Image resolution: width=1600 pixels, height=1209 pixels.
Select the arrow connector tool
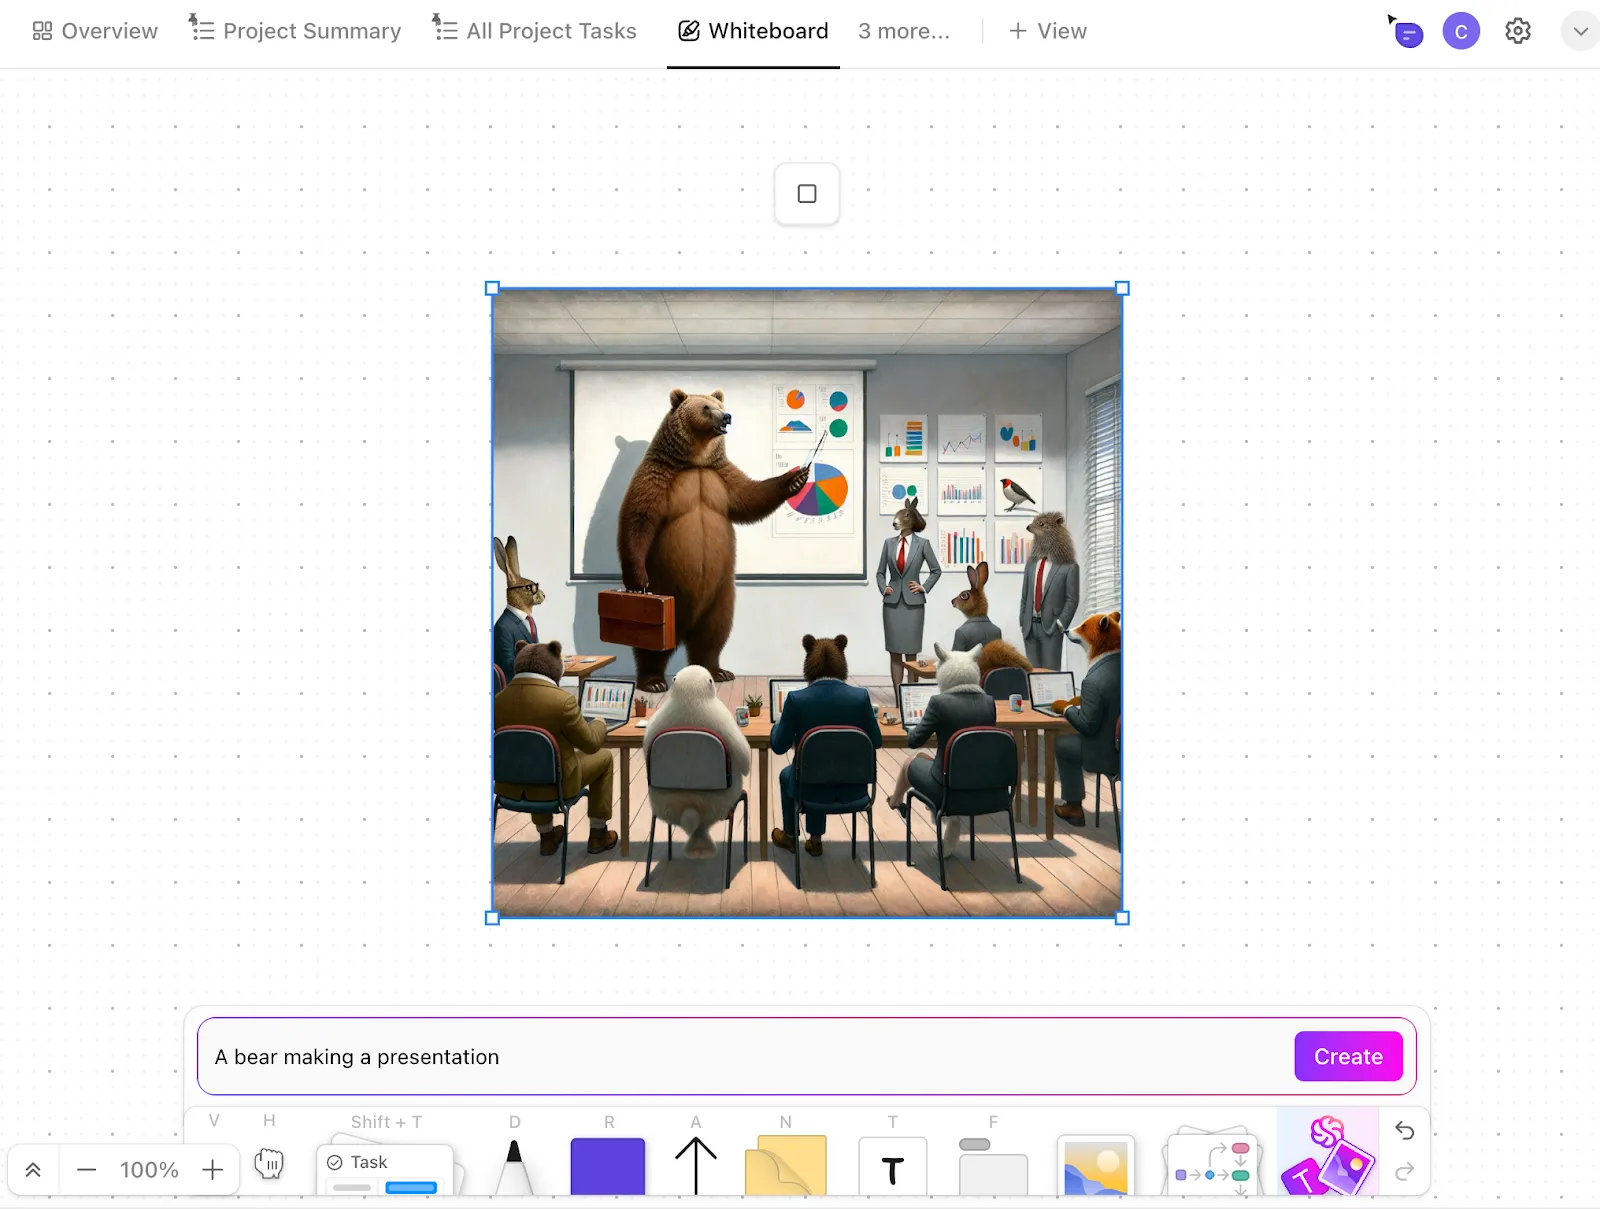(696, 1166)
